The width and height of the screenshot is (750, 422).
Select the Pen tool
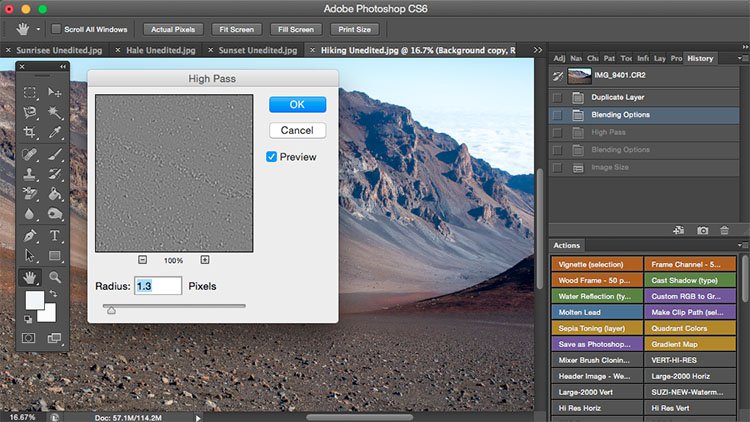click(x=30, y=236)
